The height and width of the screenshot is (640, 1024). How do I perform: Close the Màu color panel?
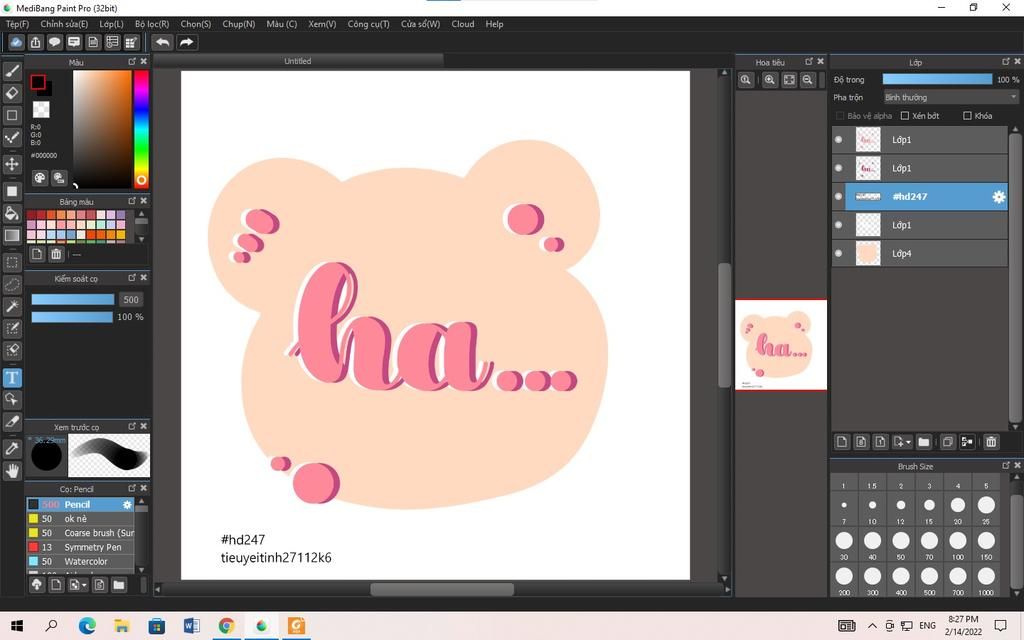click(144, 61)
